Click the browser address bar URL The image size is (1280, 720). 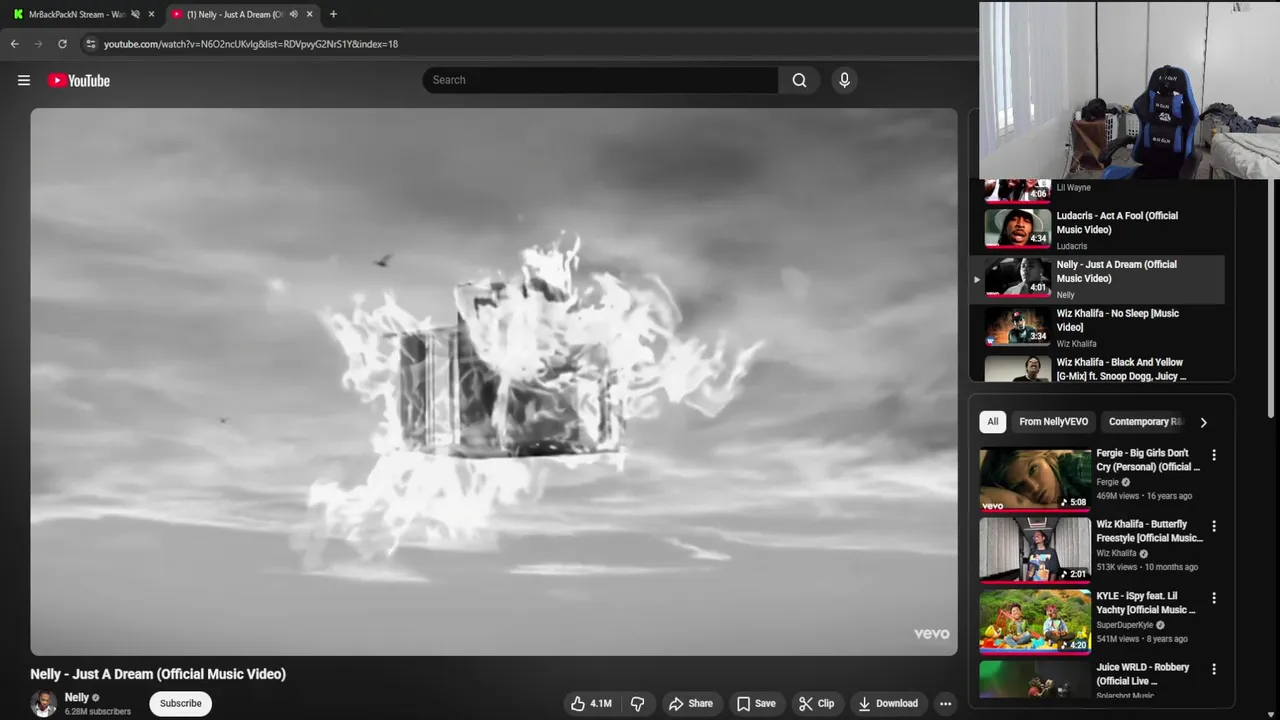click(x=251, y=44)
